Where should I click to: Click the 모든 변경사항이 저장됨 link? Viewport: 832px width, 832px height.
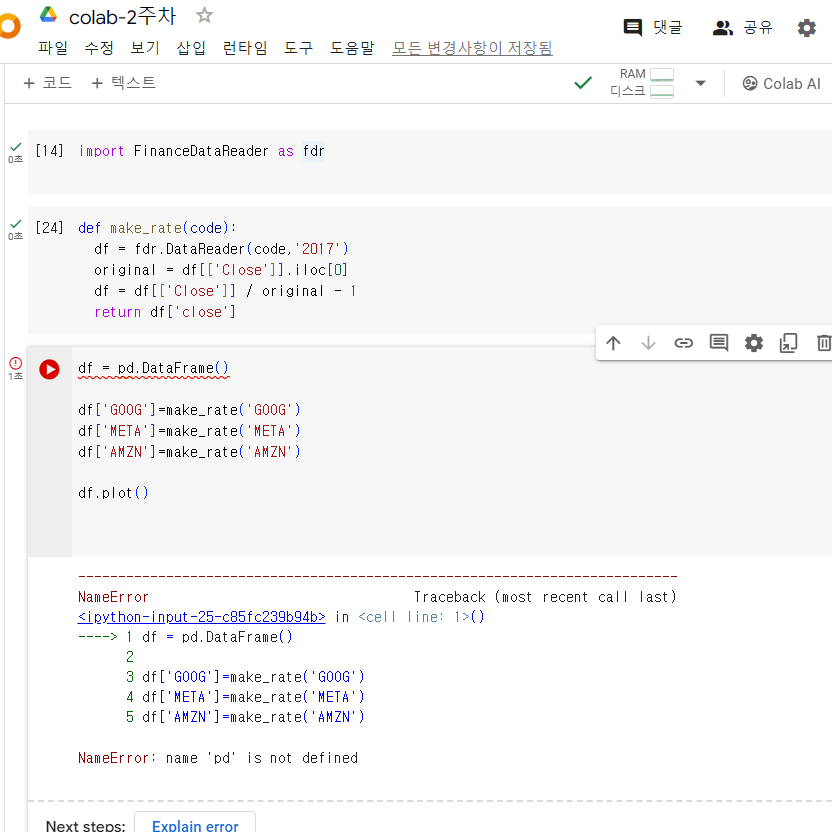[472, 48]
